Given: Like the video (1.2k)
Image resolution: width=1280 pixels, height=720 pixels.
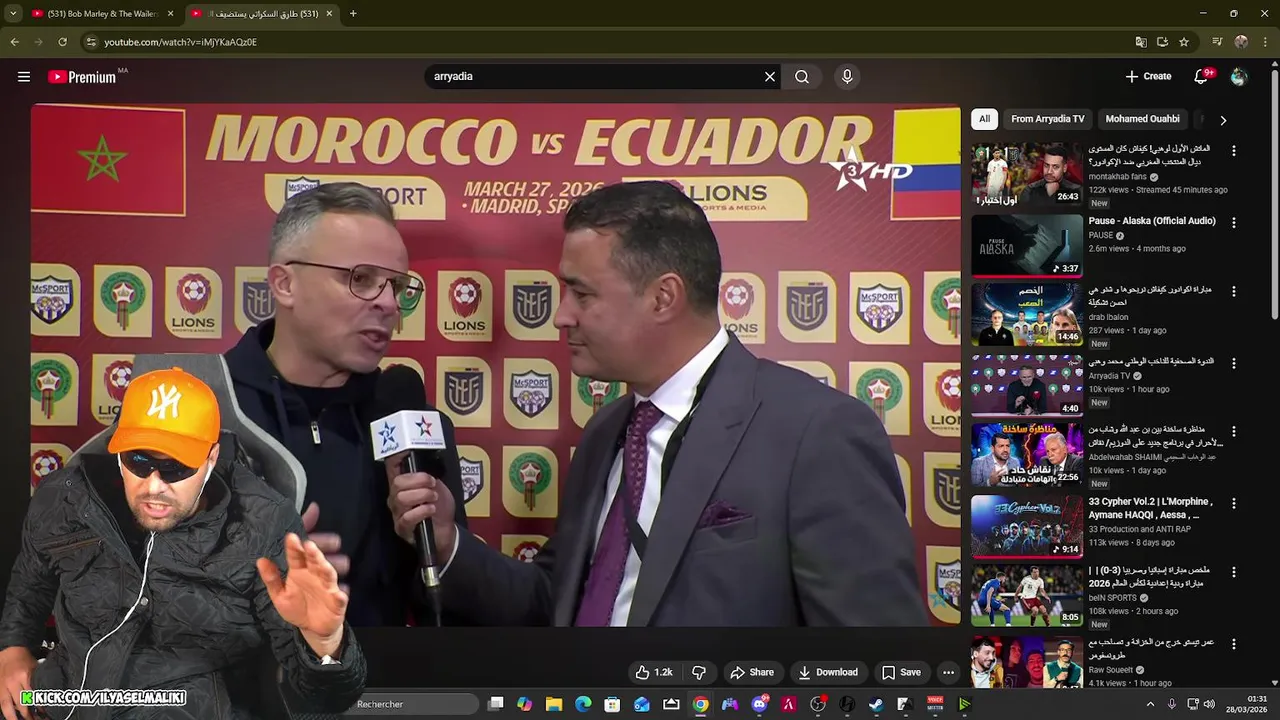Looking at the screenshot, I should tap(654, 672).
